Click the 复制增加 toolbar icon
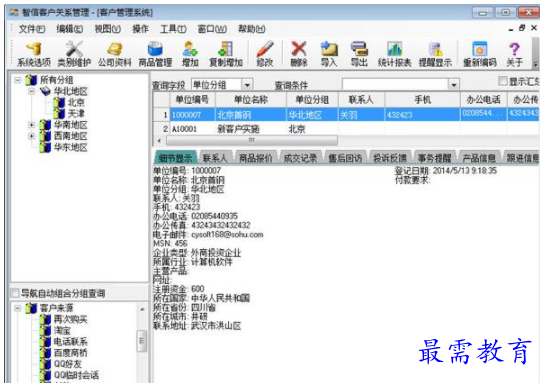The image size is (540, 383). [x=226, y=54]
